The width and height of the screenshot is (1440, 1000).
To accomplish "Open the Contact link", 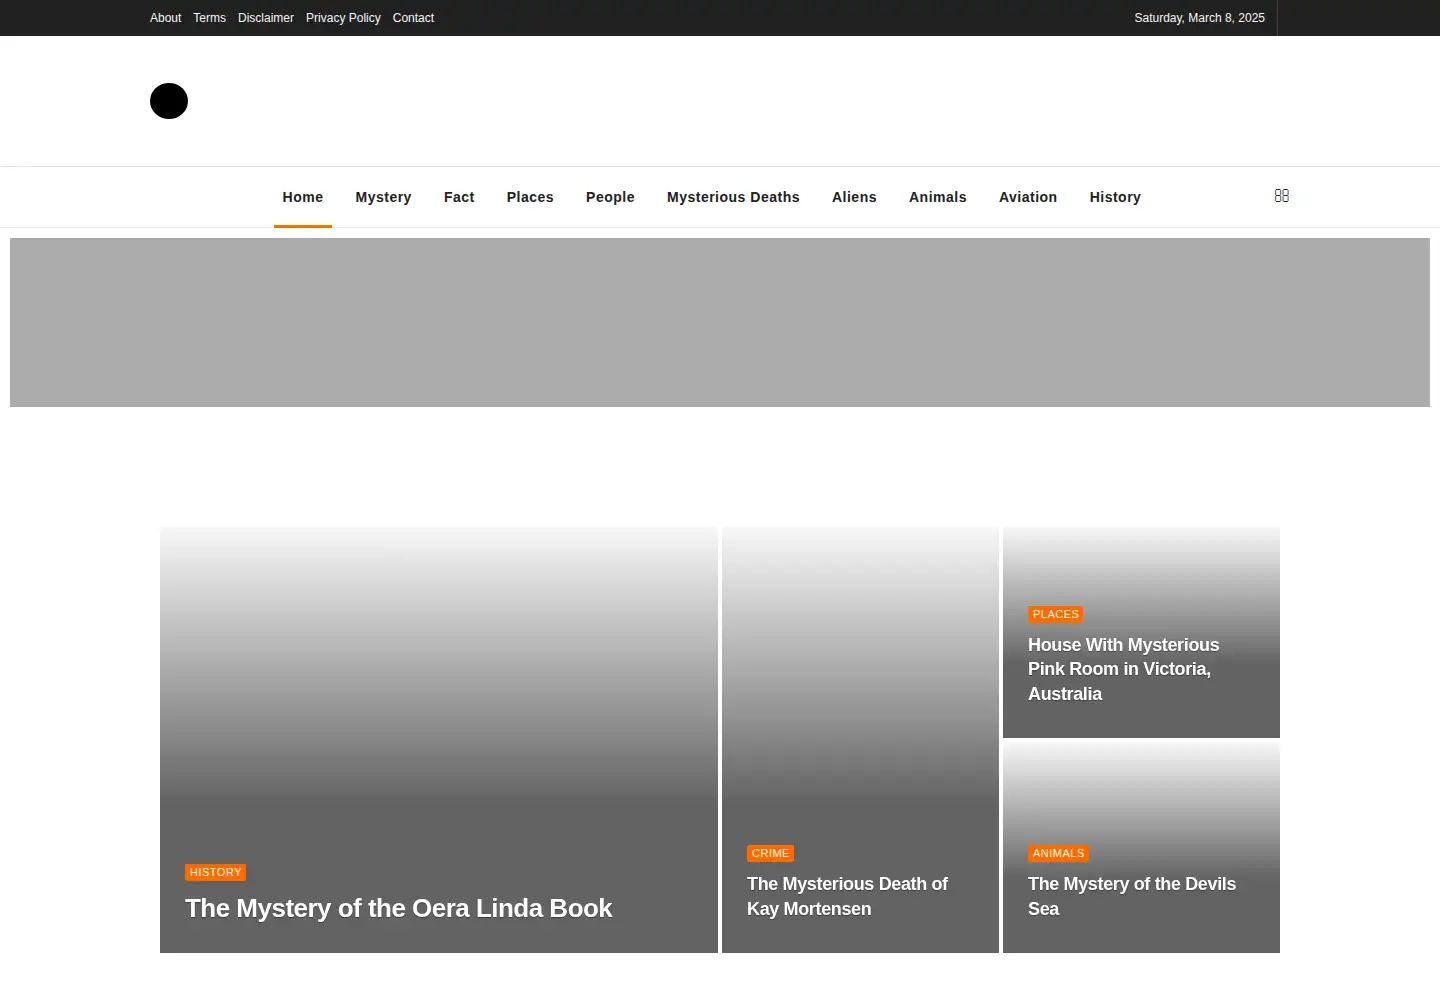I will (413, 18).
